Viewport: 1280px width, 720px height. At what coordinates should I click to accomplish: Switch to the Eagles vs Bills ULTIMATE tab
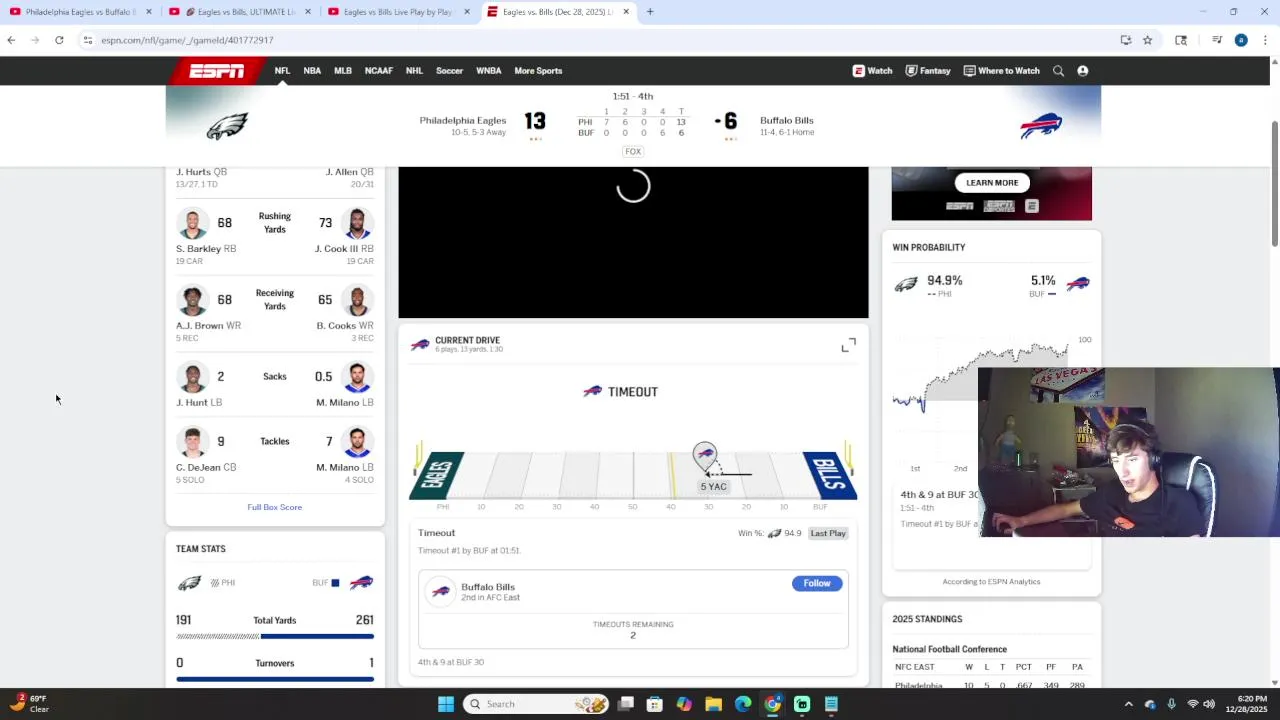click(x=240, y=12)
